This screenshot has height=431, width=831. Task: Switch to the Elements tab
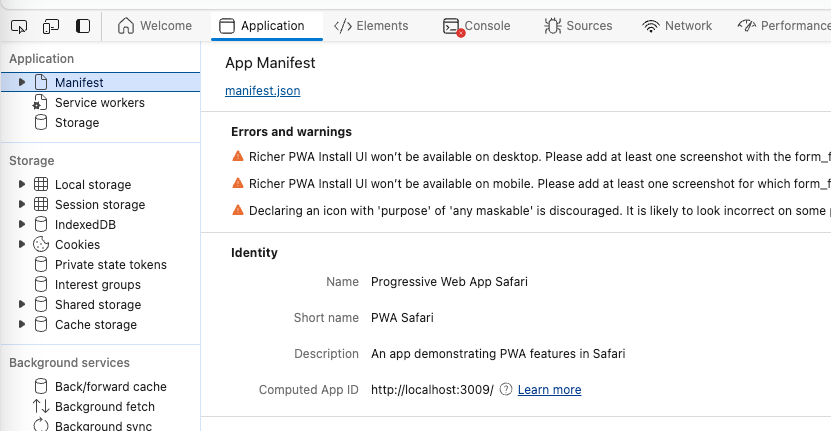(x=371, y=26)
